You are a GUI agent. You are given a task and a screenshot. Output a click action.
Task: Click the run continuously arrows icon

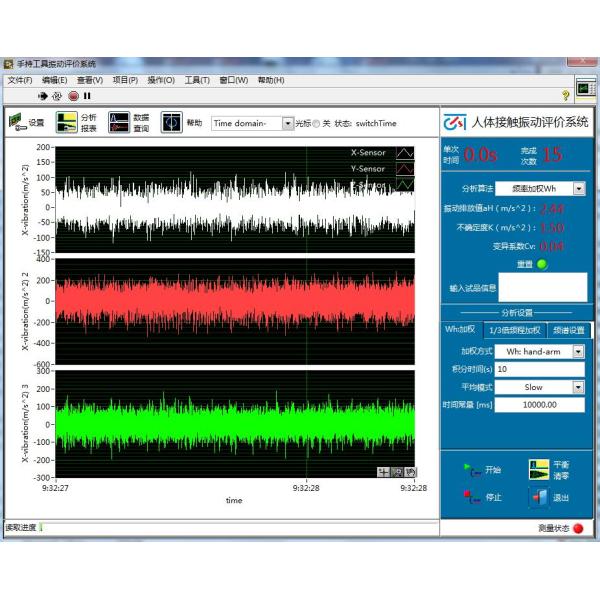pyautogui.click(x=57, y=96)
